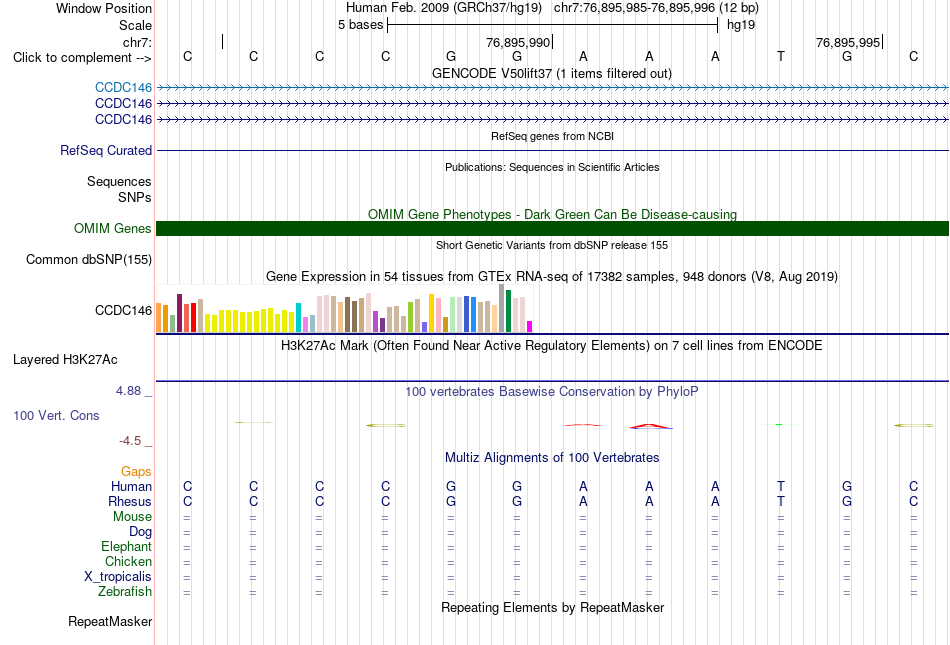Click the 'Click to complement -->' label
Image resolution: width=950 pixels, height=645 pixels.
point(82,58)
